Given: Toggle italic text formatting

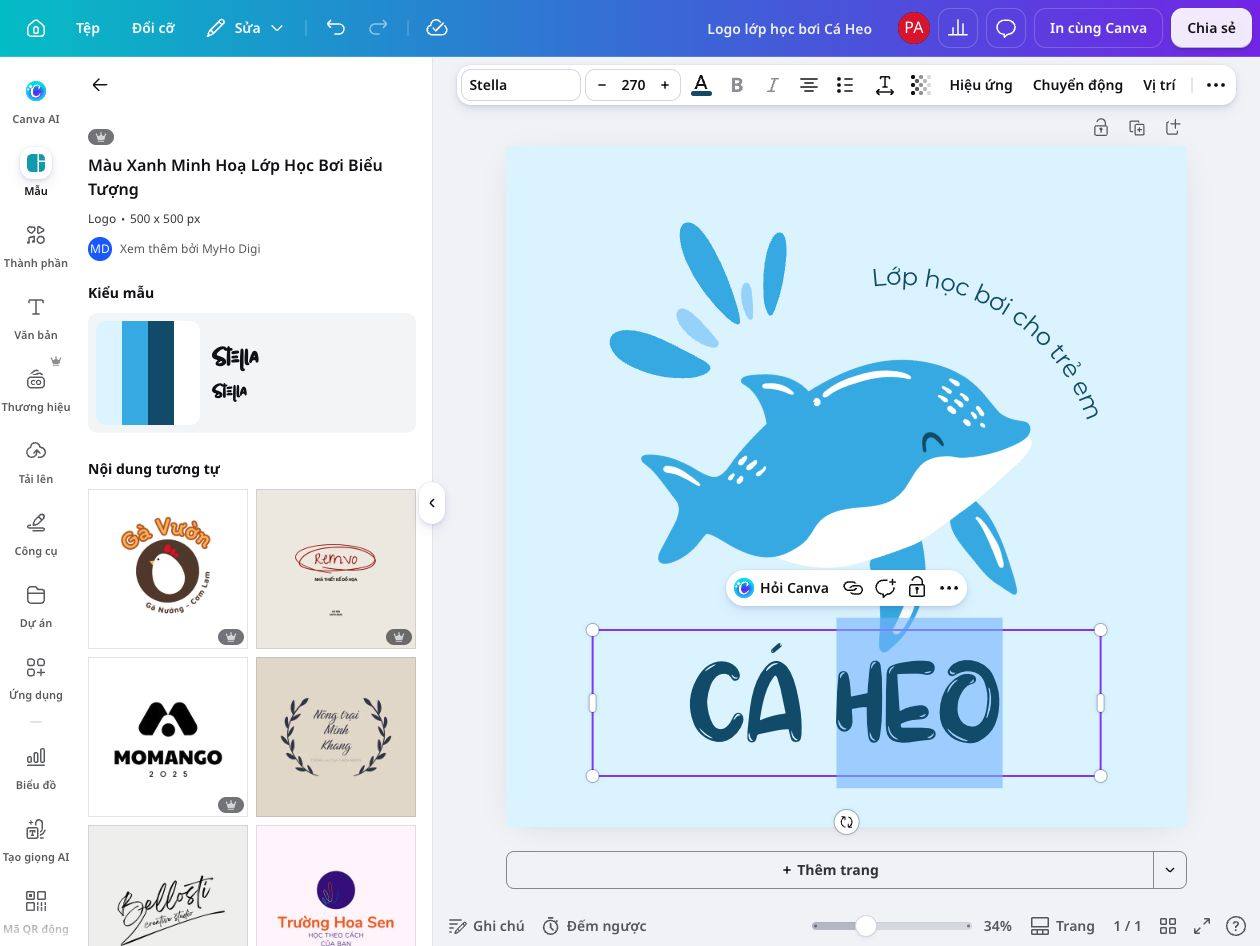Looking at the screenshot, I should pyautogui.click(x=772, y=85).
